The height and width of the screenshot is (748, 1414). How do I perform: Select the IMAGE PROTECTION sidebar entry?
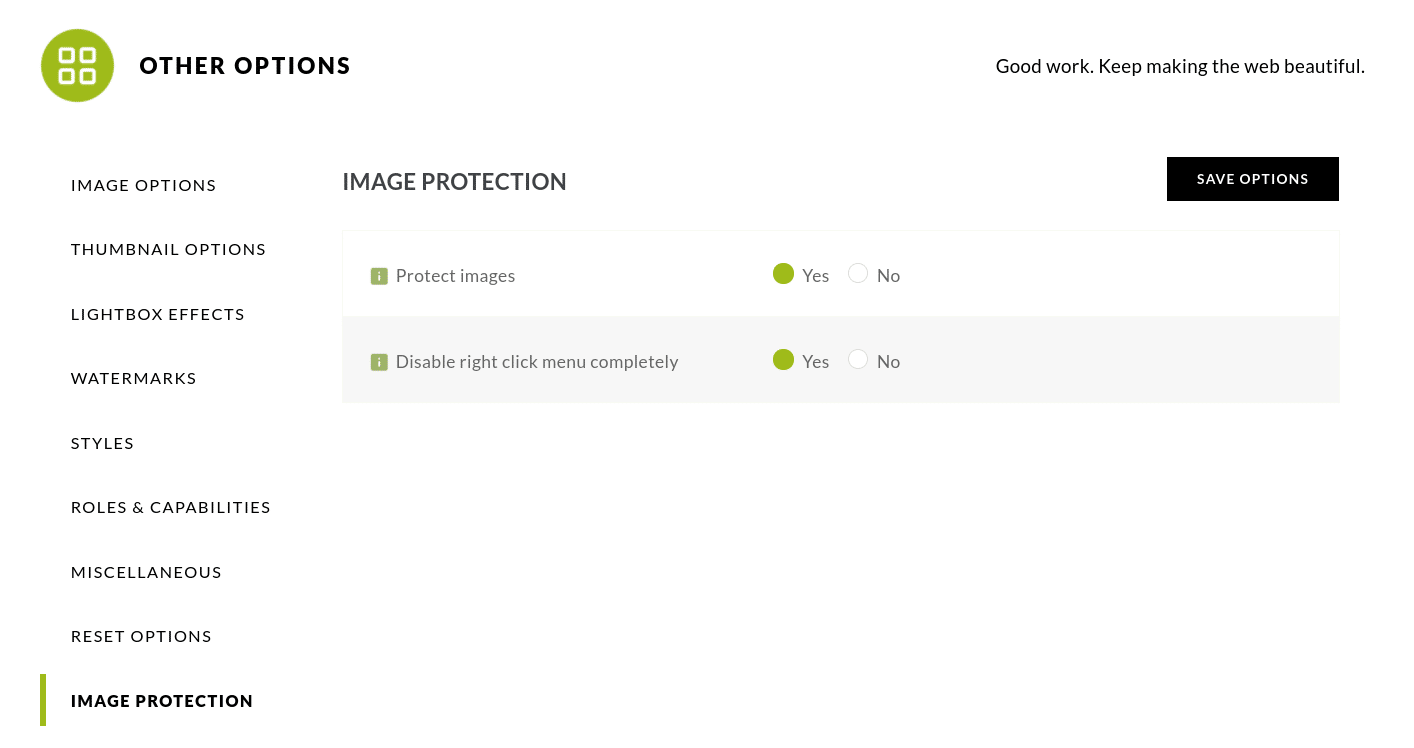click(162, 700)
